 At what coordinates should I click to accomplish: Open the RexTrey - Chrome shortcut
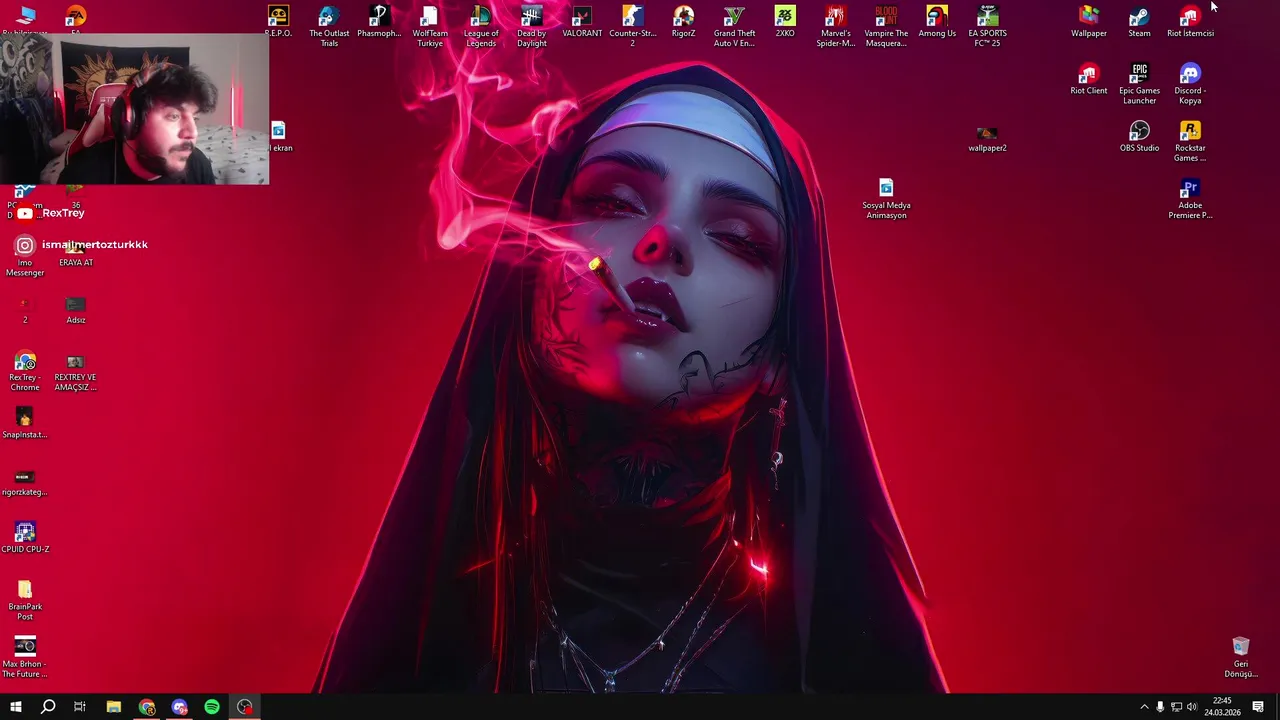click(25, 372)
